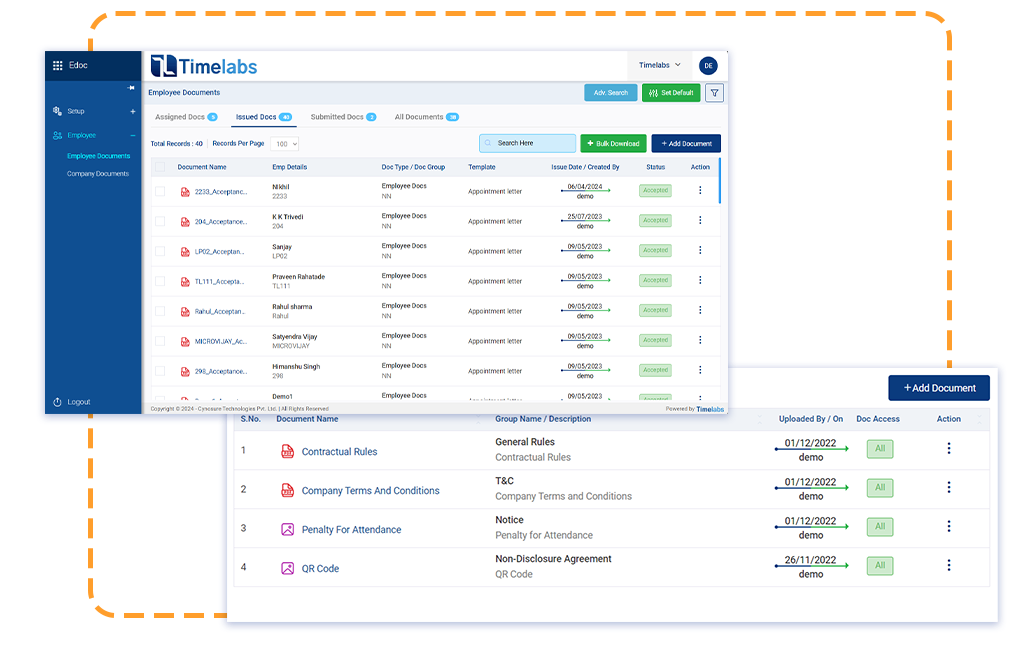This screenshot has width=1024, height=650.
Task: Open action menu for Praveen Rahatade's row
Action: pos(700,280)
